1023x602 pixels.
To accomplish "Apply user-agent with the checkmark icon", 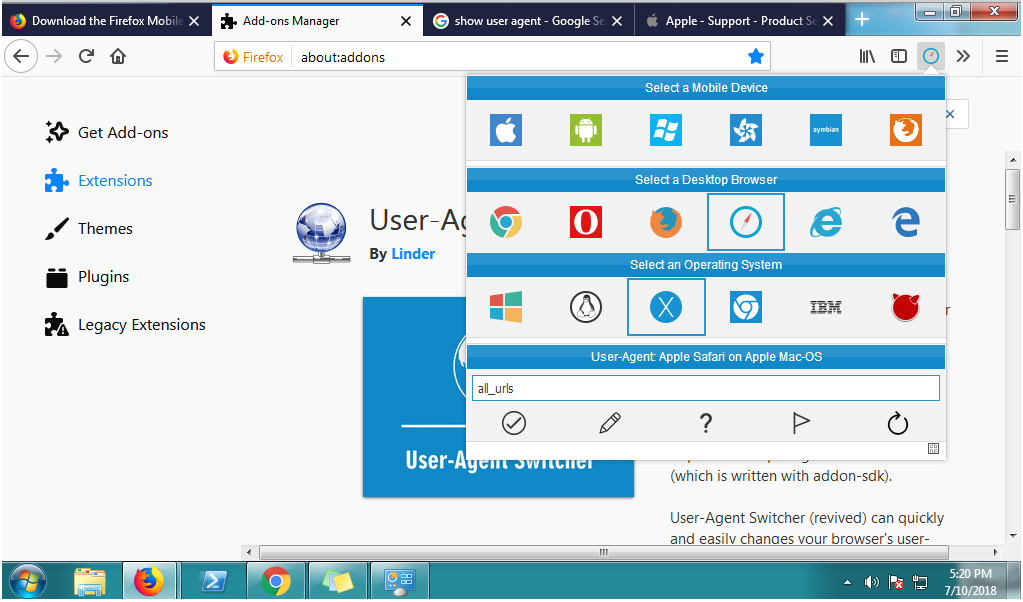I will pyautogui.click(x=514, y=423).
